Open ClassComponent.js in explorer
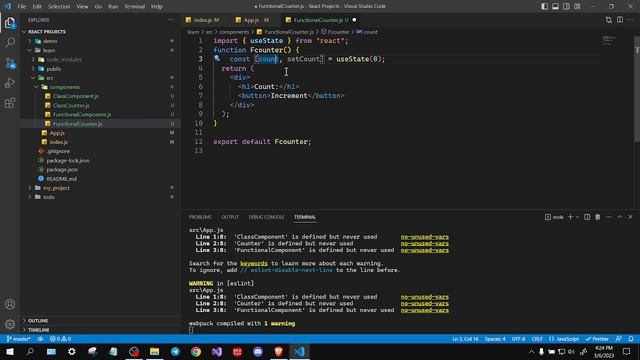 (x=100, y=96)
